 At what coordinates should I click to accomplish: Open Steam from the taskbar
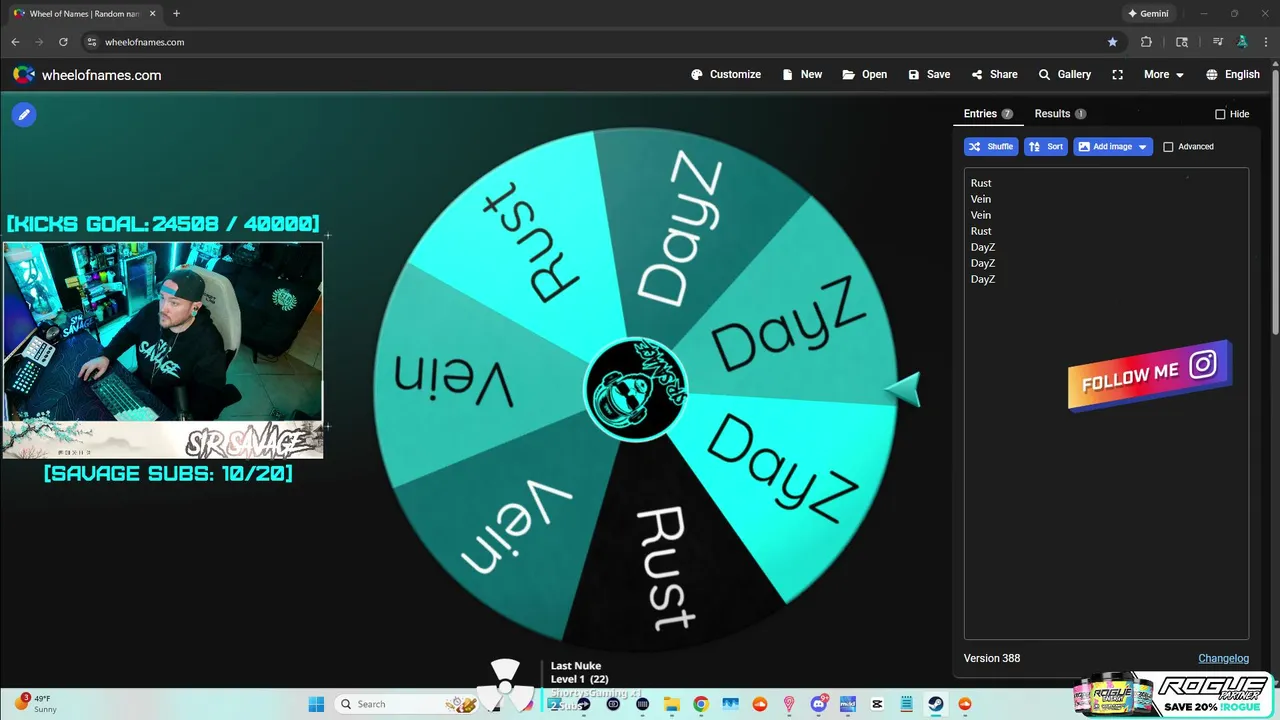tap(936, 704)
